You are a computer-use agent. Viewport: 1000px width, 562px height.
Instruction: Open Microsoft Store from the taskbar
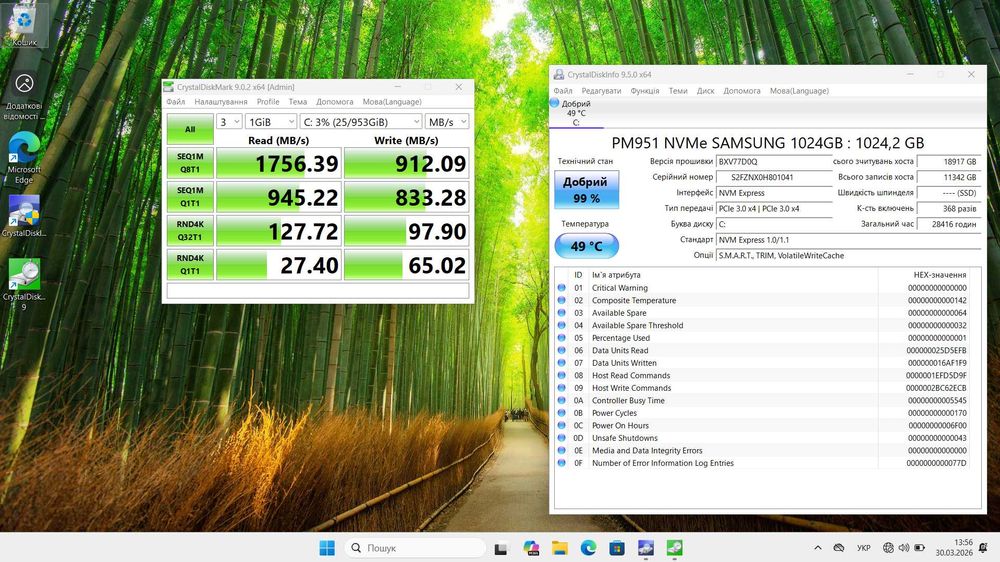point(617,548)
